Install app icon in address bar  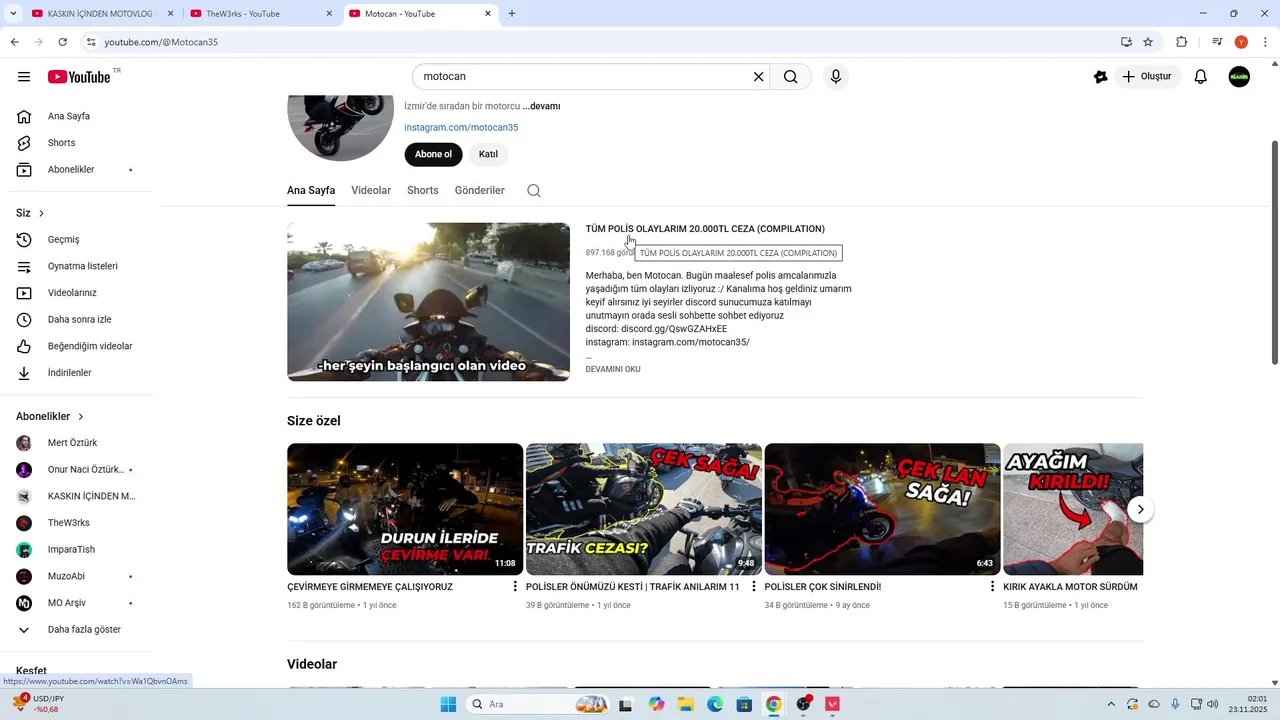point(1126,42)
